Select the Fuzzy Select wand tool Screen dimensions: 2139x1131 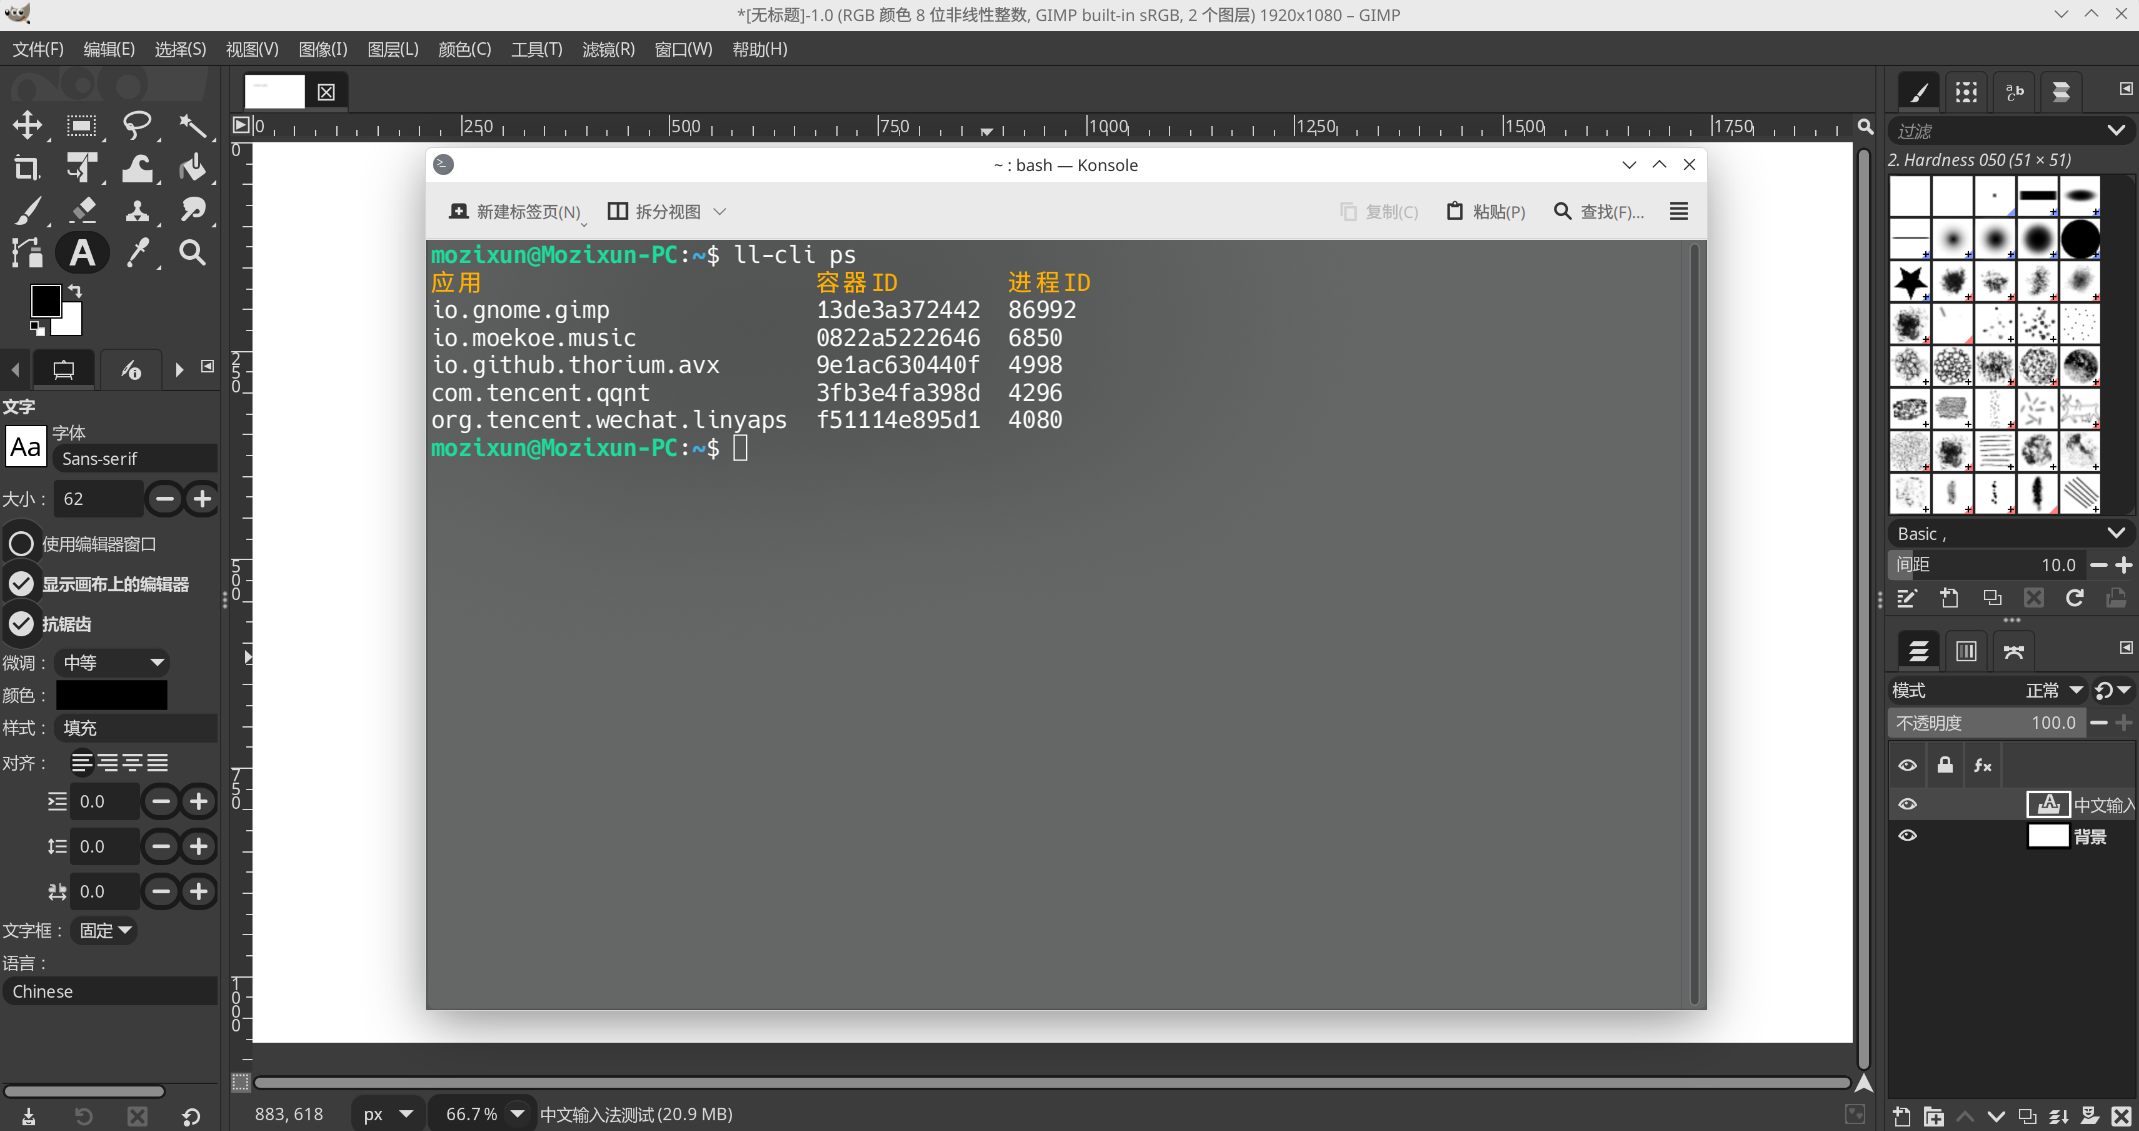point(192,125)
